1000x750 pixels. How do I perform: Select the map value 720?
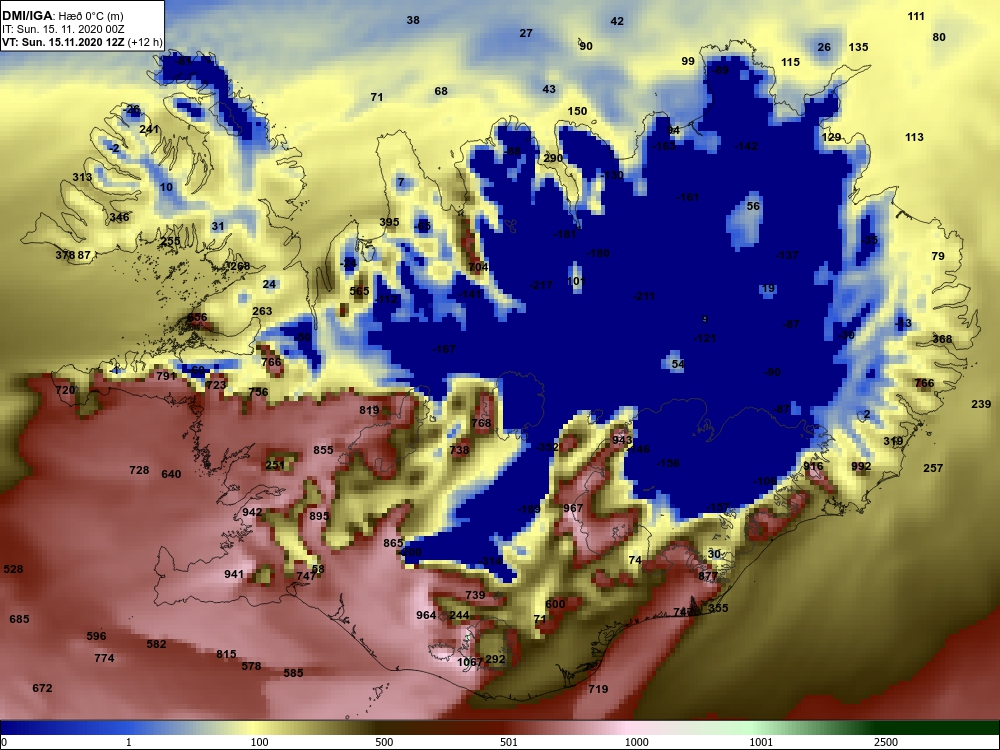[65, 390]
